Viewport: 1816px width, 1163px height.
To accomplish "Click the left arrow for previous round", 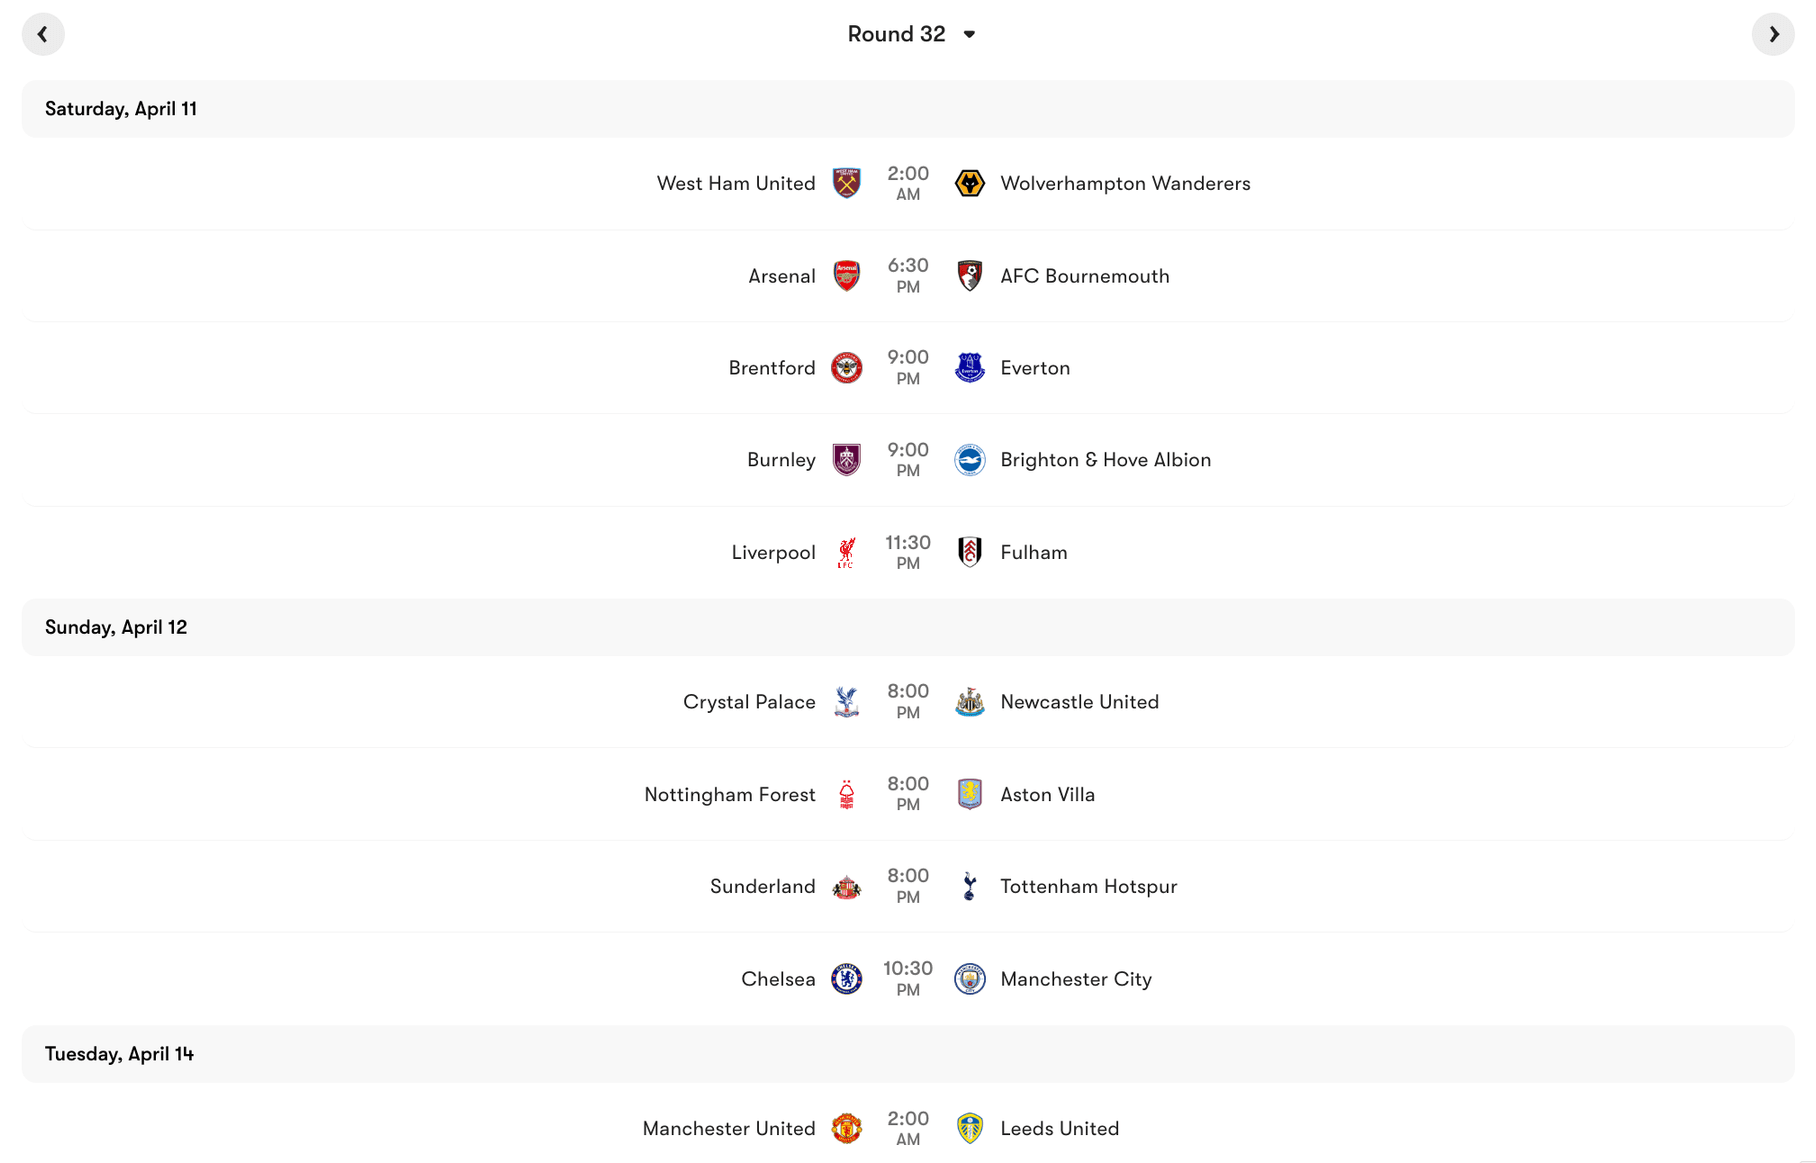I will (43, 33).
